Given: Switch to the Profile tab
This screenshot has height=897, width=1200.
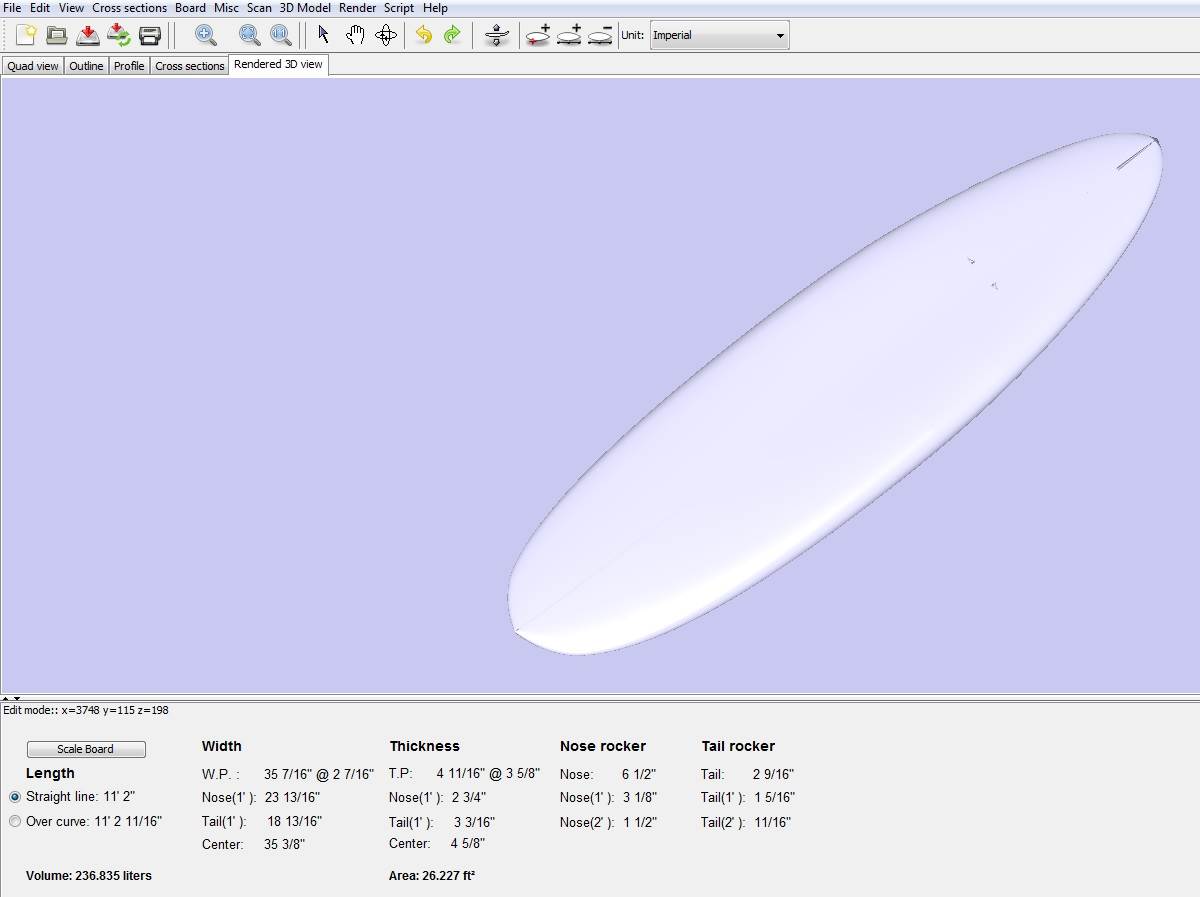Looking at the screenshot, I should [x=129, y=66].
